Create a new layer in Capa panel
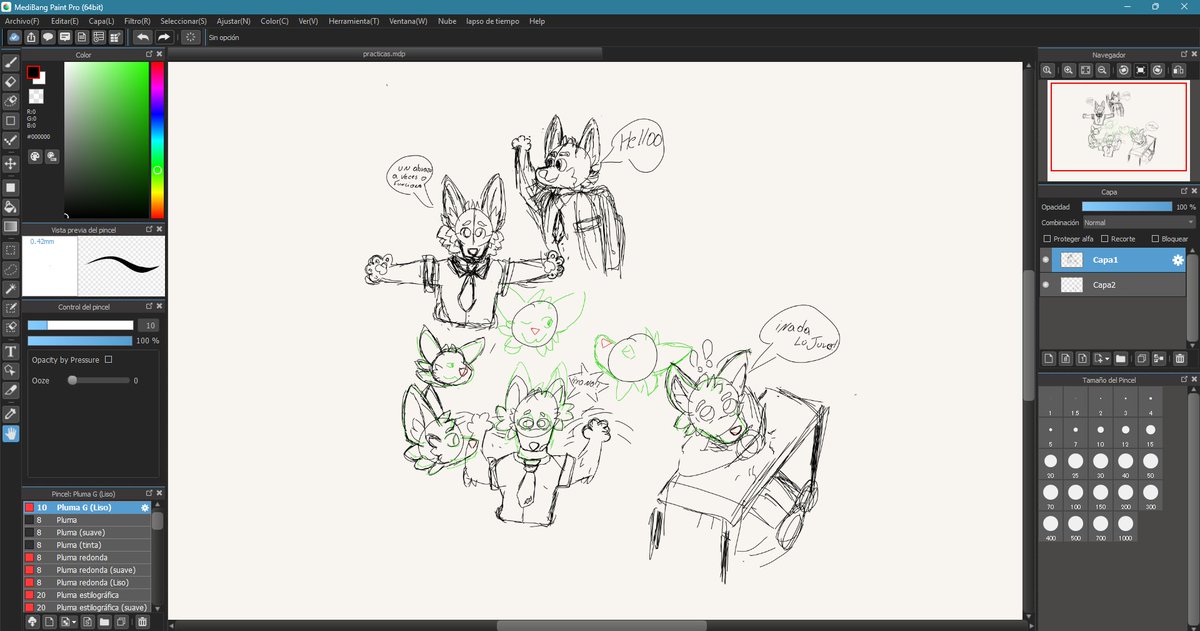 1049,358
